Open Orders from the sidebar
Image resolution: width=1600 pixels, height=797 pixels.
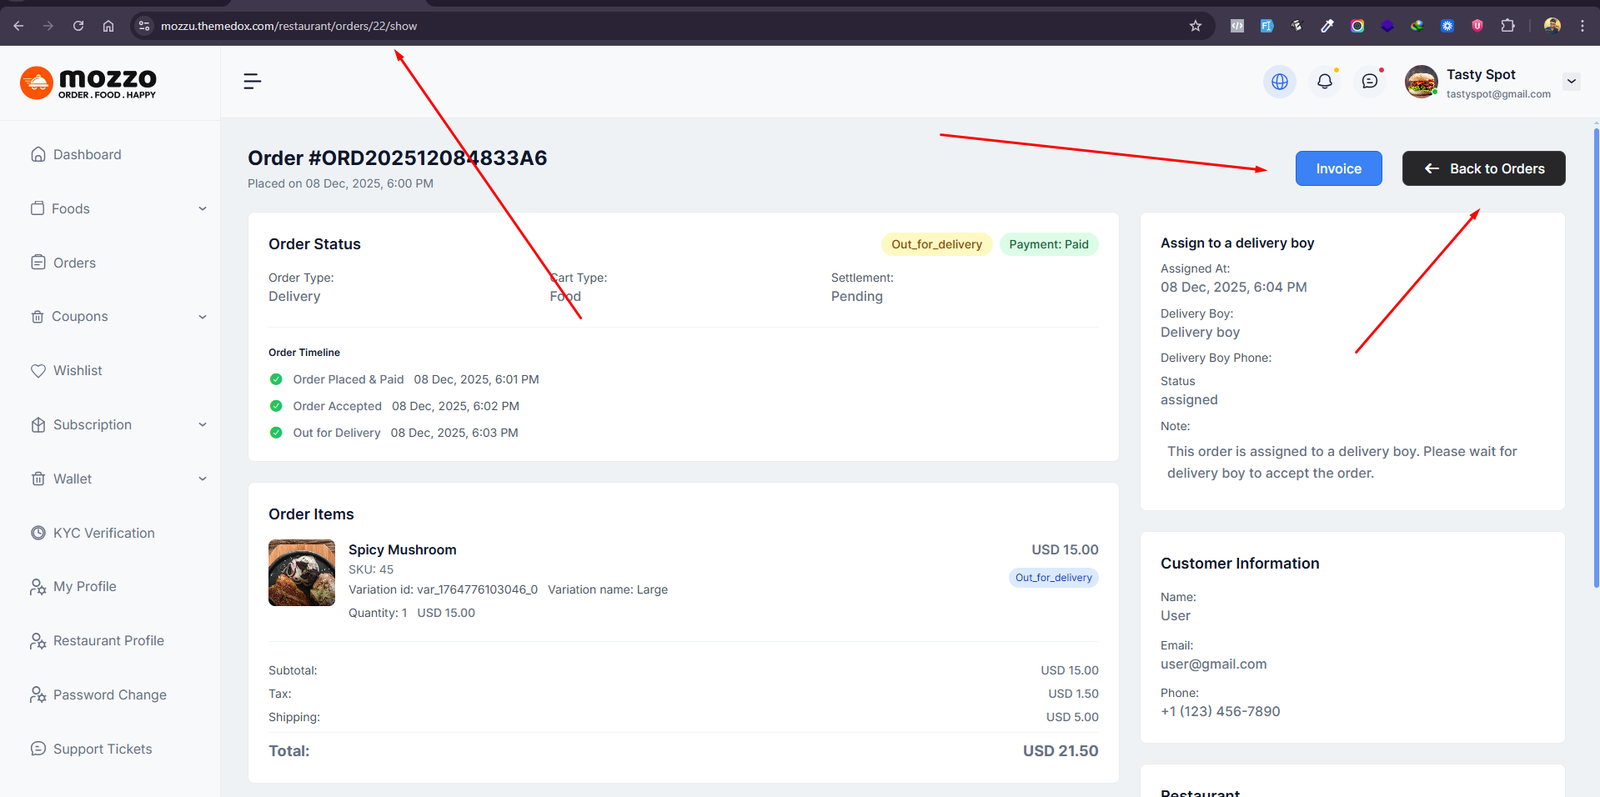(74, 263)
